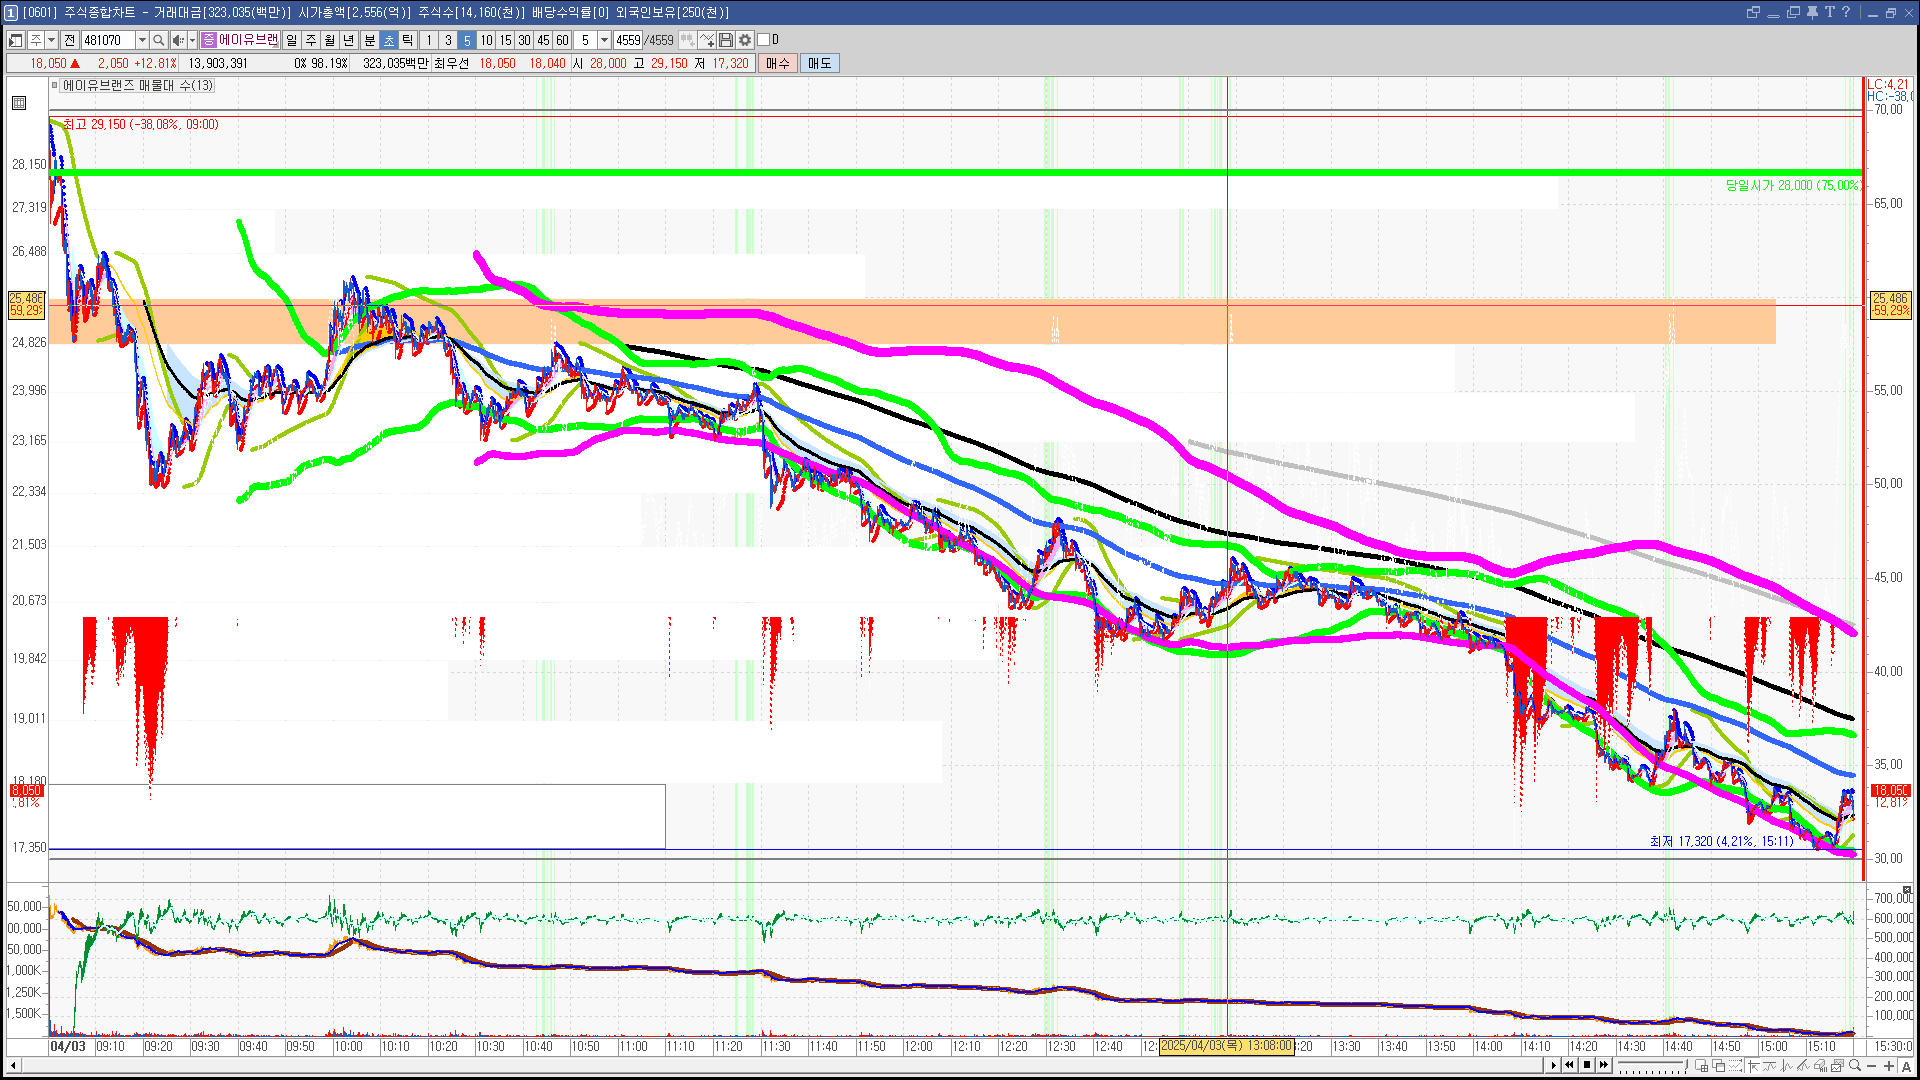
Task: Toggle the D checkbox in toolbar
Action: 764,40
